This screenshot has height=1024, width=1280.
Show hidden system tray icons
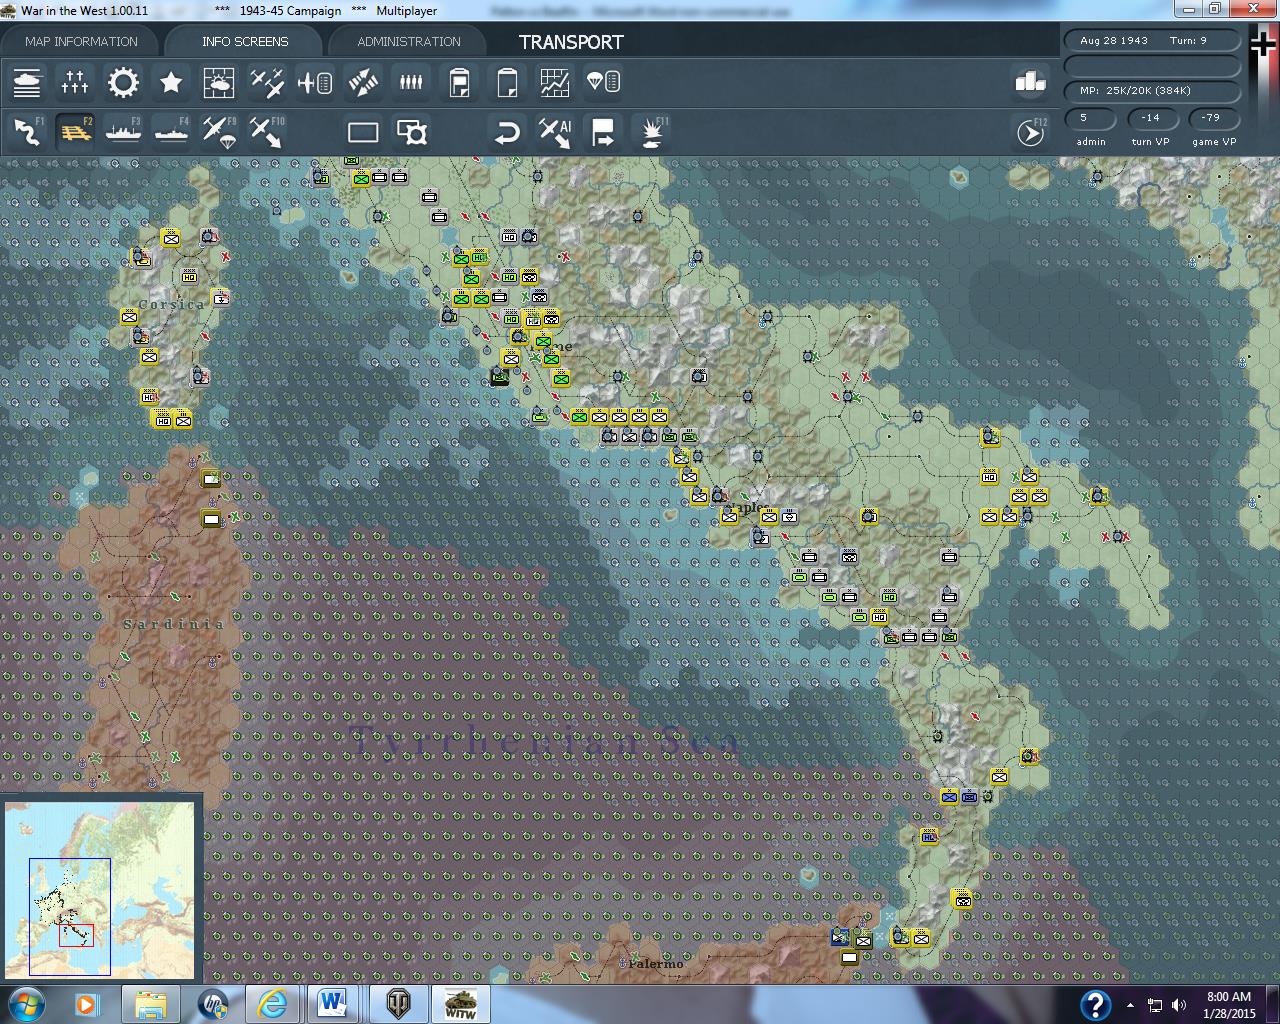[x=1131, y=1005]
